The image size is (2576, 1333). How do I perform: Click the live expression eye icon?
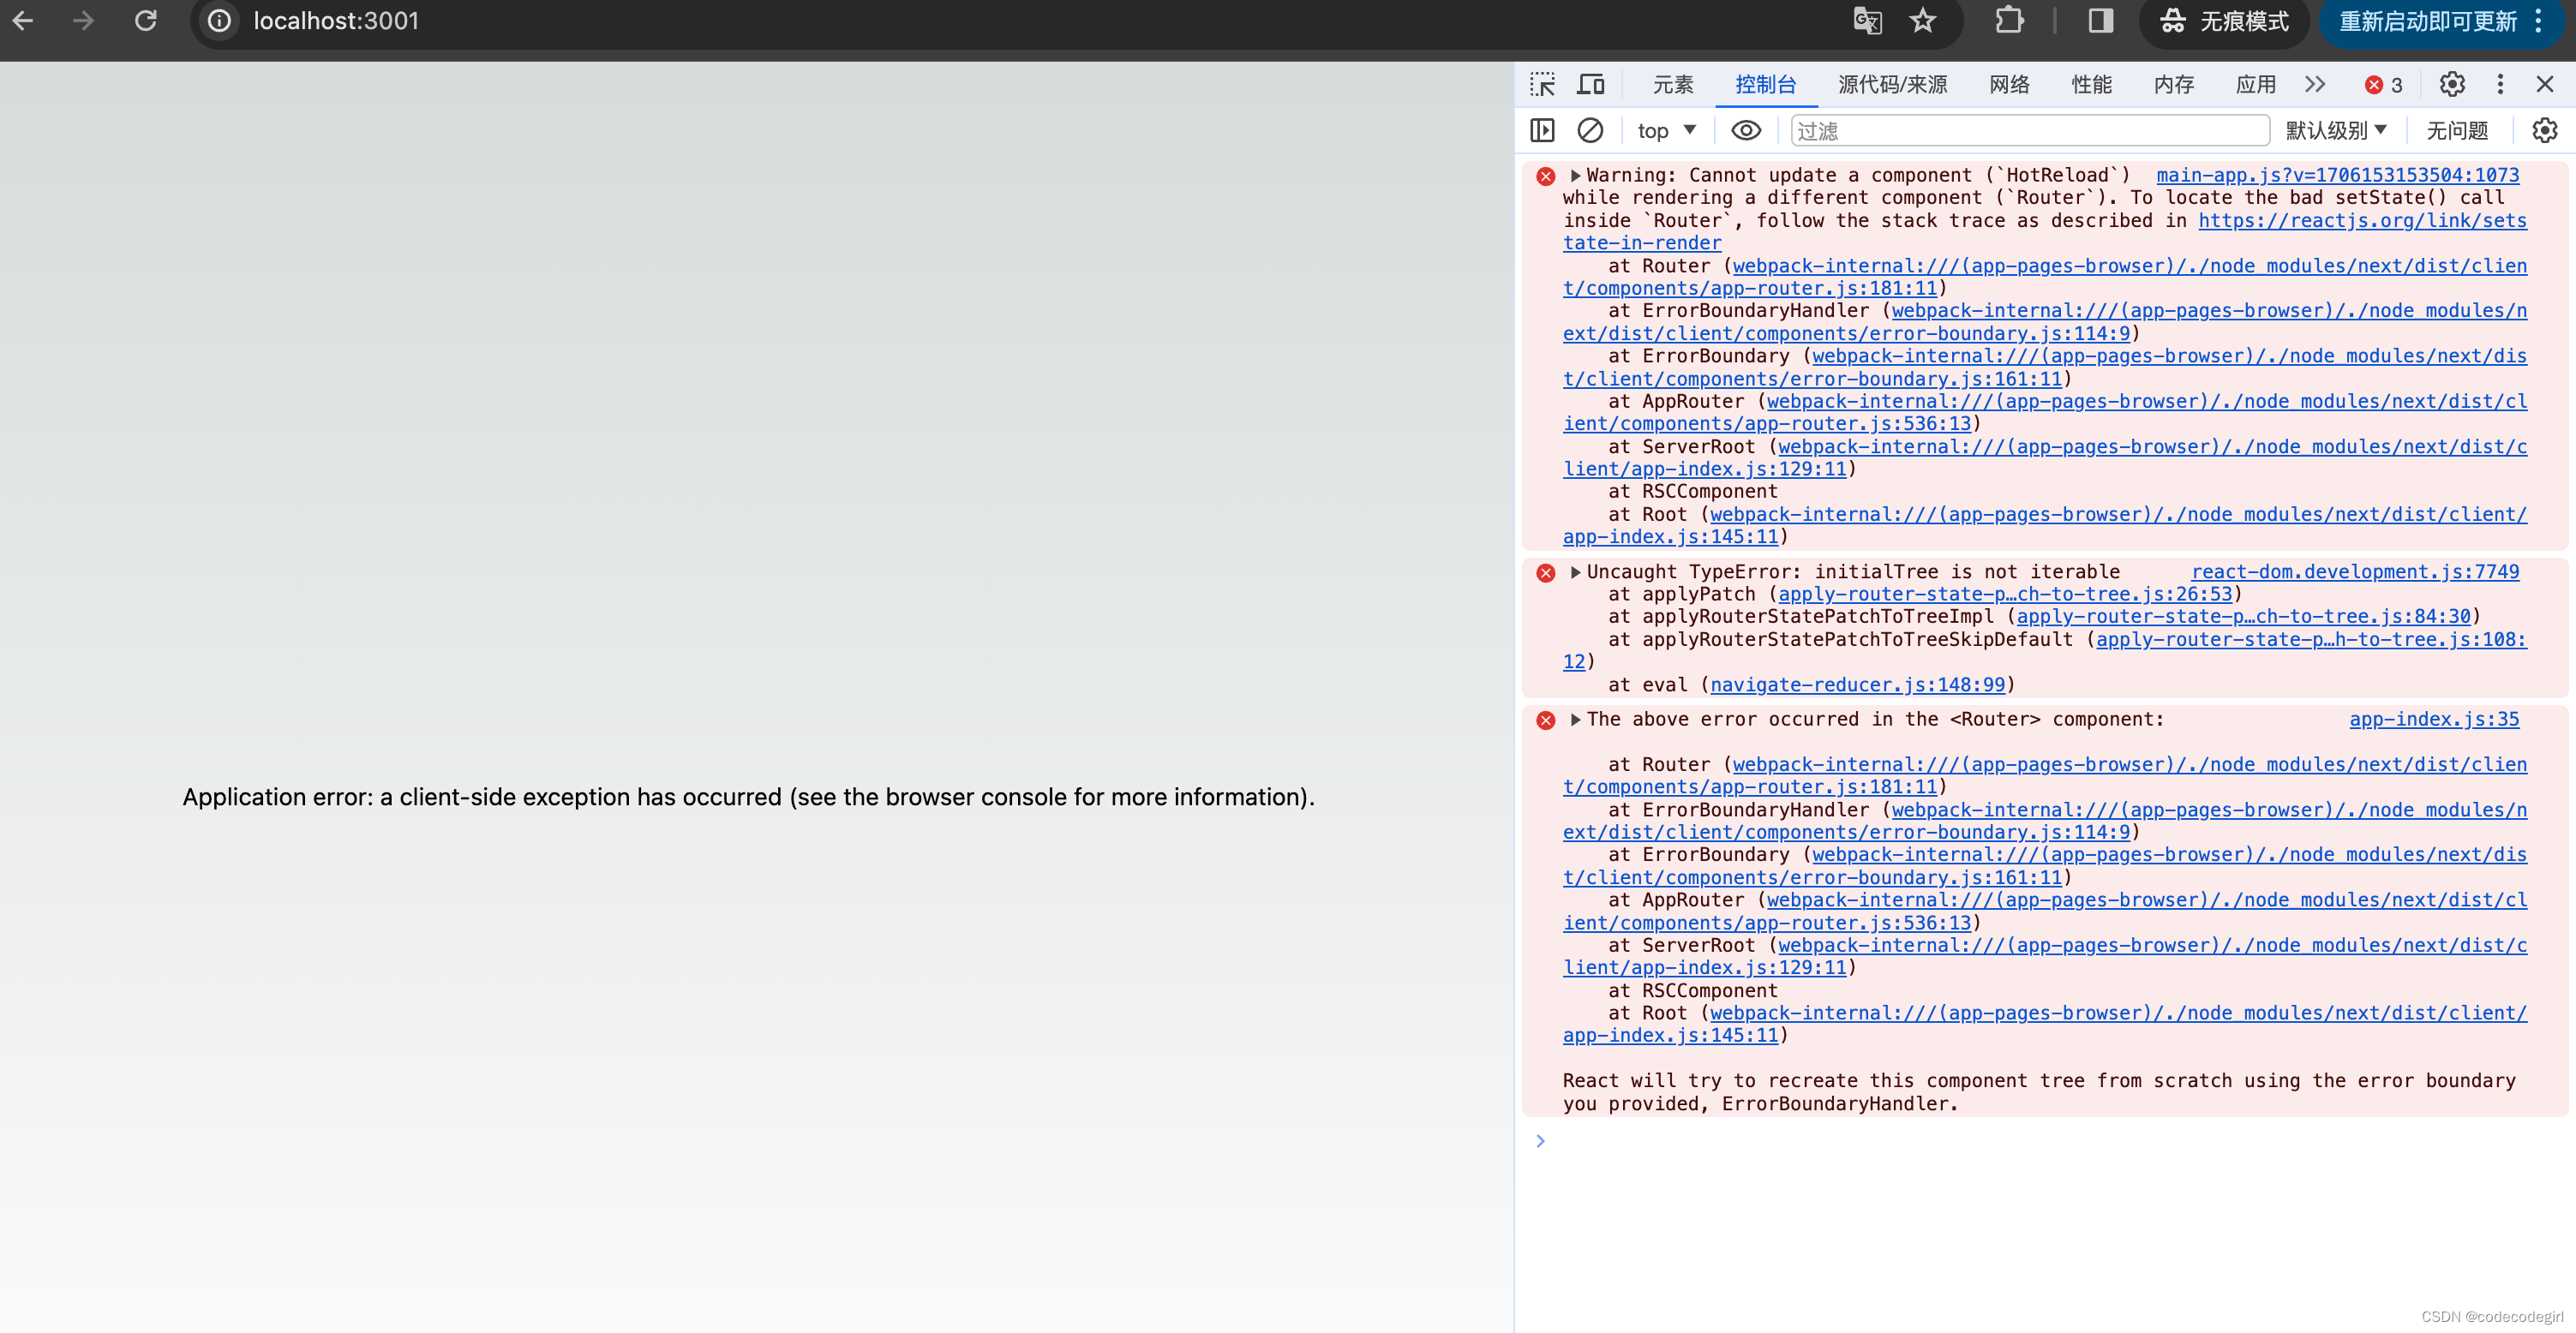pos(1746,131)
